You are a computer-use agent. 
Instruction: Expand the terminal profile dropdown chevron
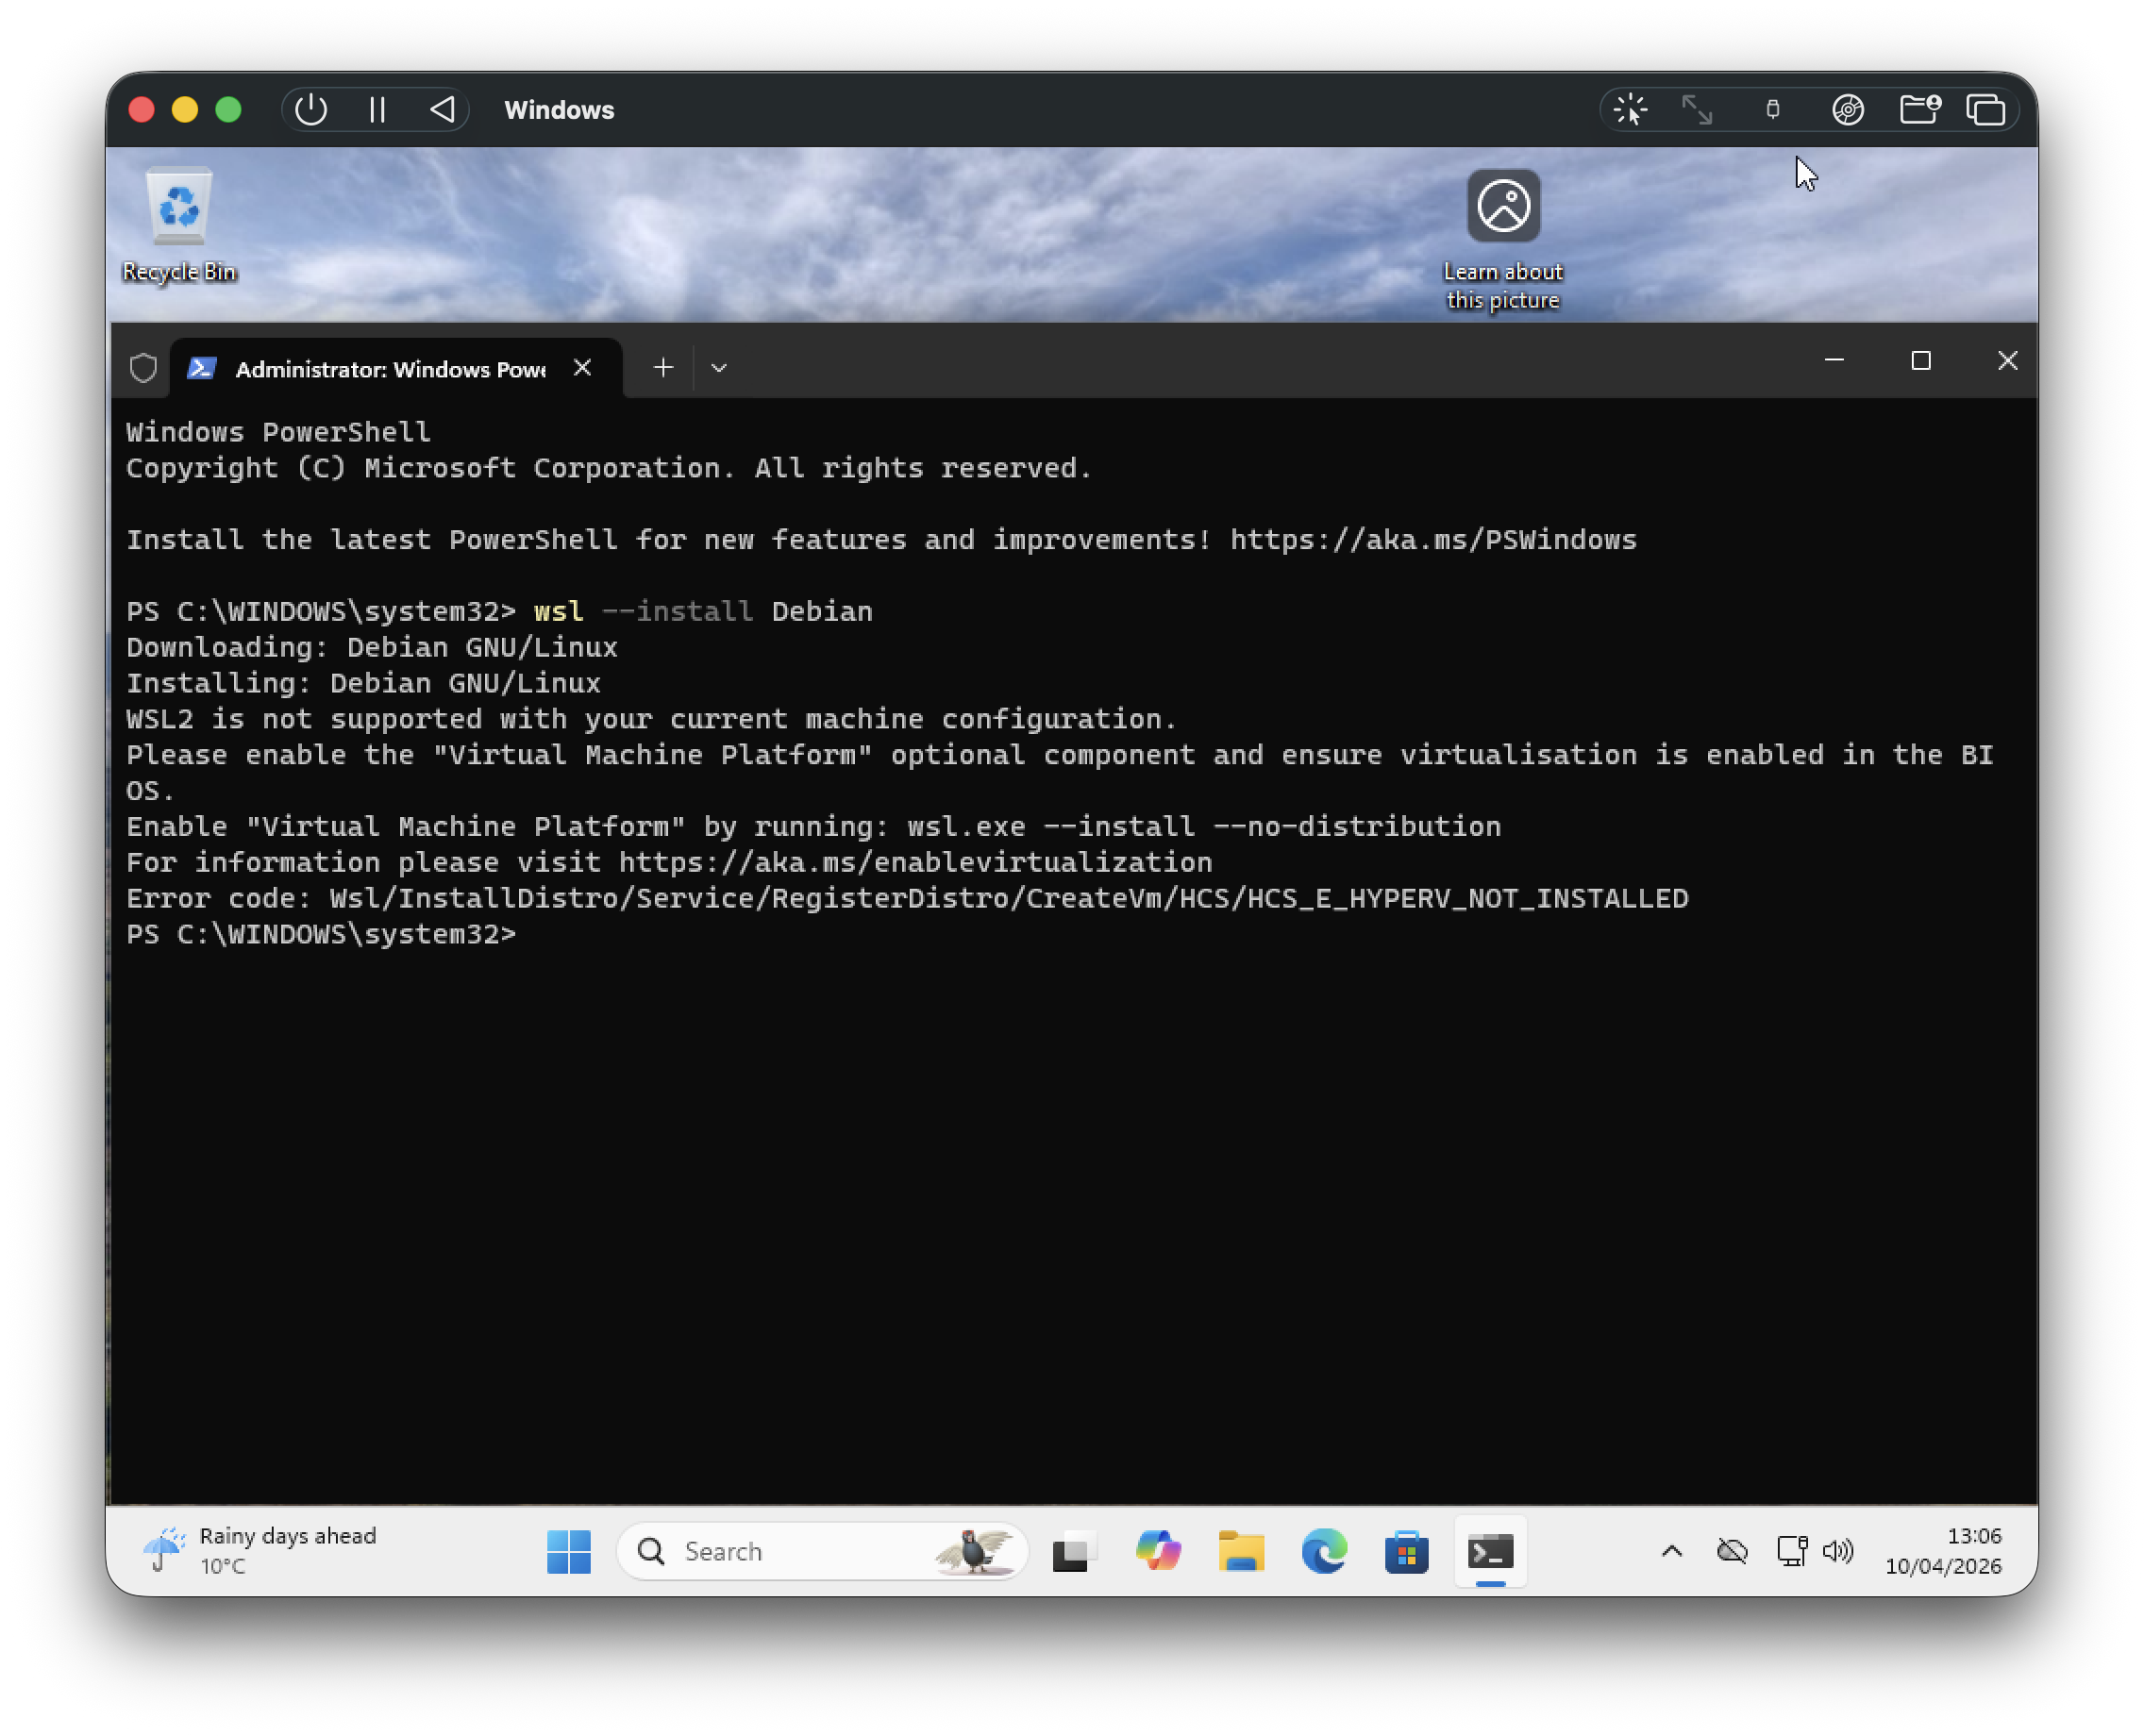(x=718, y=367)
